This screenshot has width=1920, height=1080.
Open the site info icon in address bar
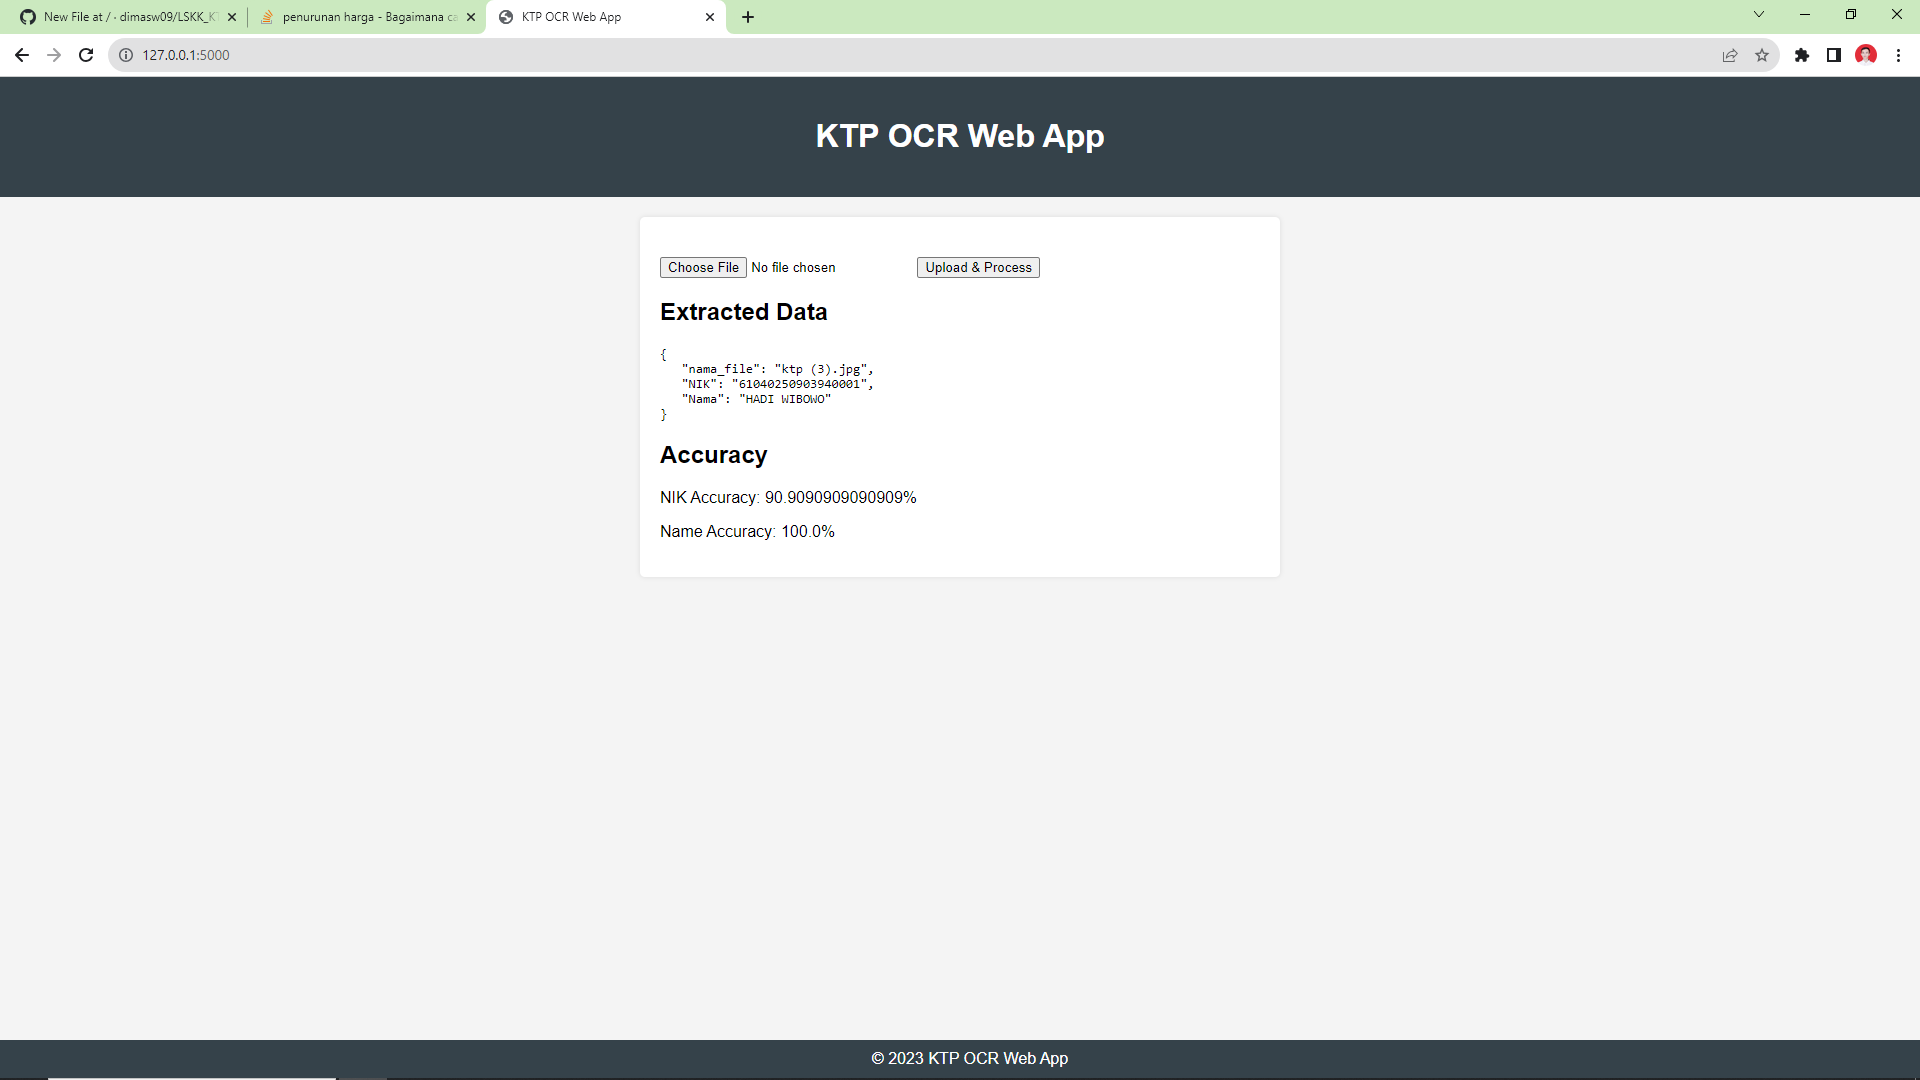pyautogui.click(x=125, y=55)
